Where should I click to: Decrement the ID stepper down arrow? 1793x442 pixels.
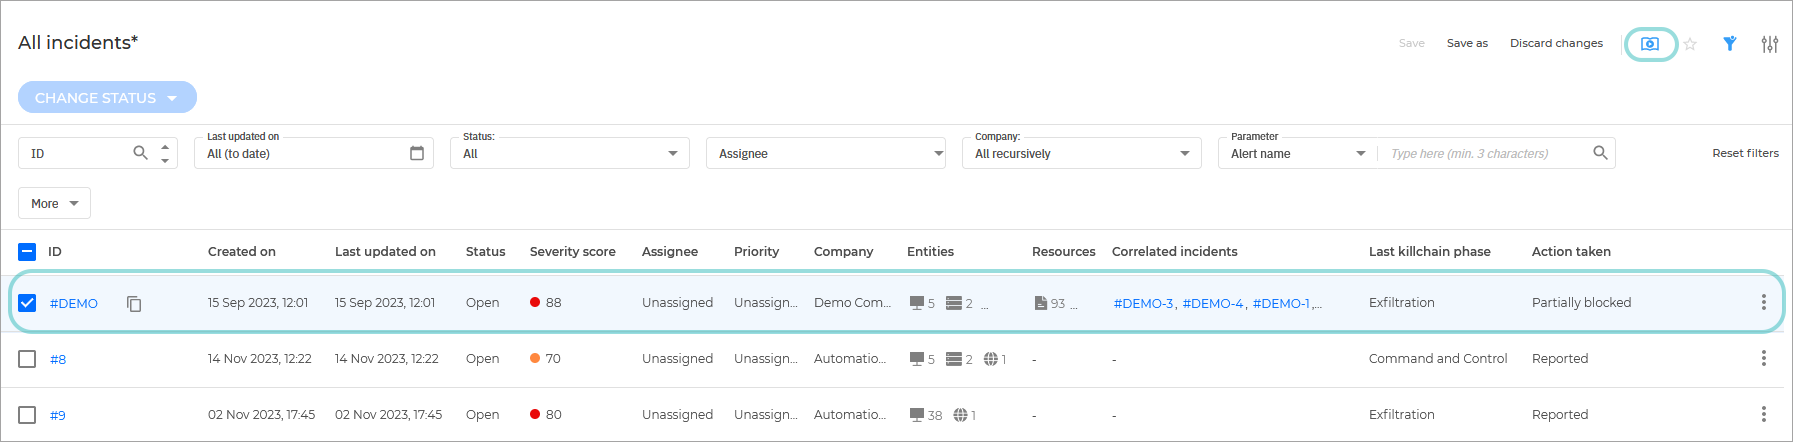[165, 160]
